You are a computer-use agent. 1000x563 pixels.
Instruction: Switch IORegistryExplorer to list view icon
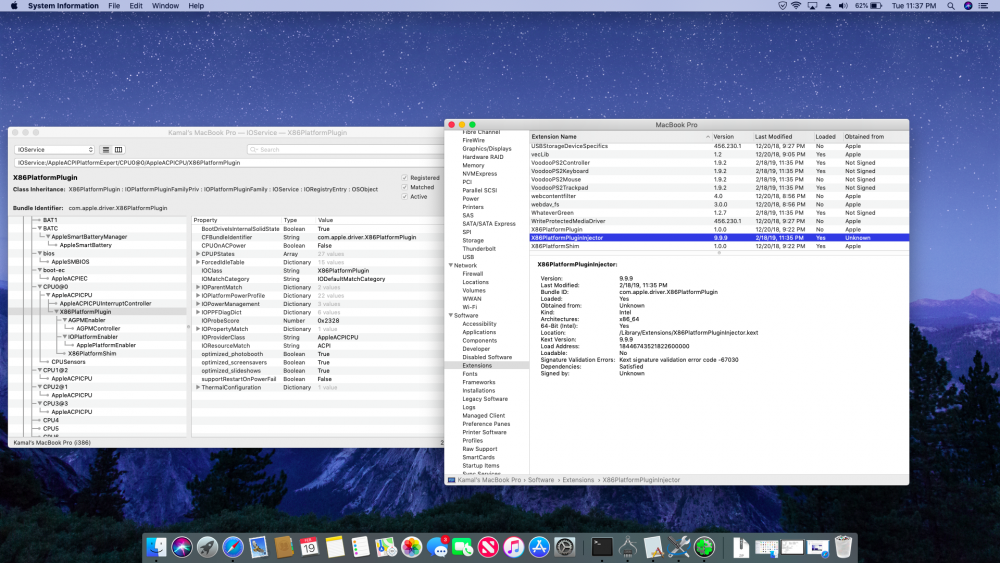point(107,150)
